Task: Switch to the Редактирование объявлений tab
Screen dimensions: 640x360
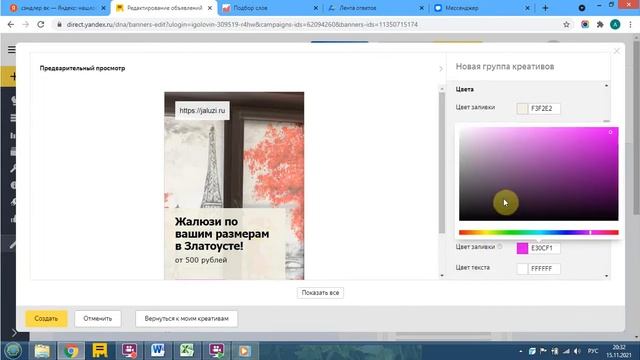Action: [x=164, y=8]
